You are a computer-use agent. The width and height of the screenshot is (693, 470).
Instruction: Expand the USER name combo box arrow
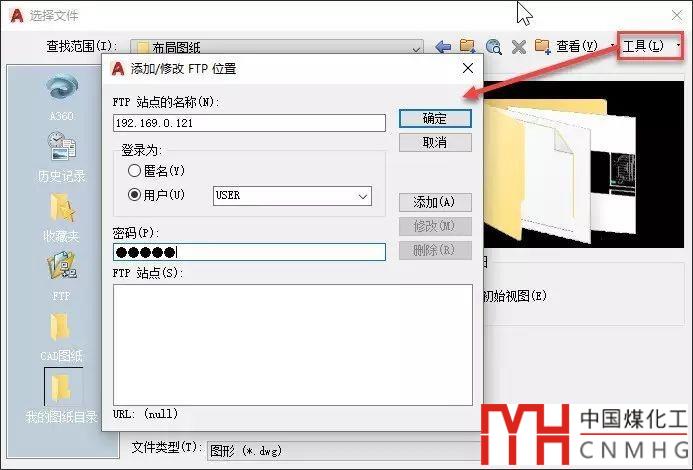tap(363, 196)
